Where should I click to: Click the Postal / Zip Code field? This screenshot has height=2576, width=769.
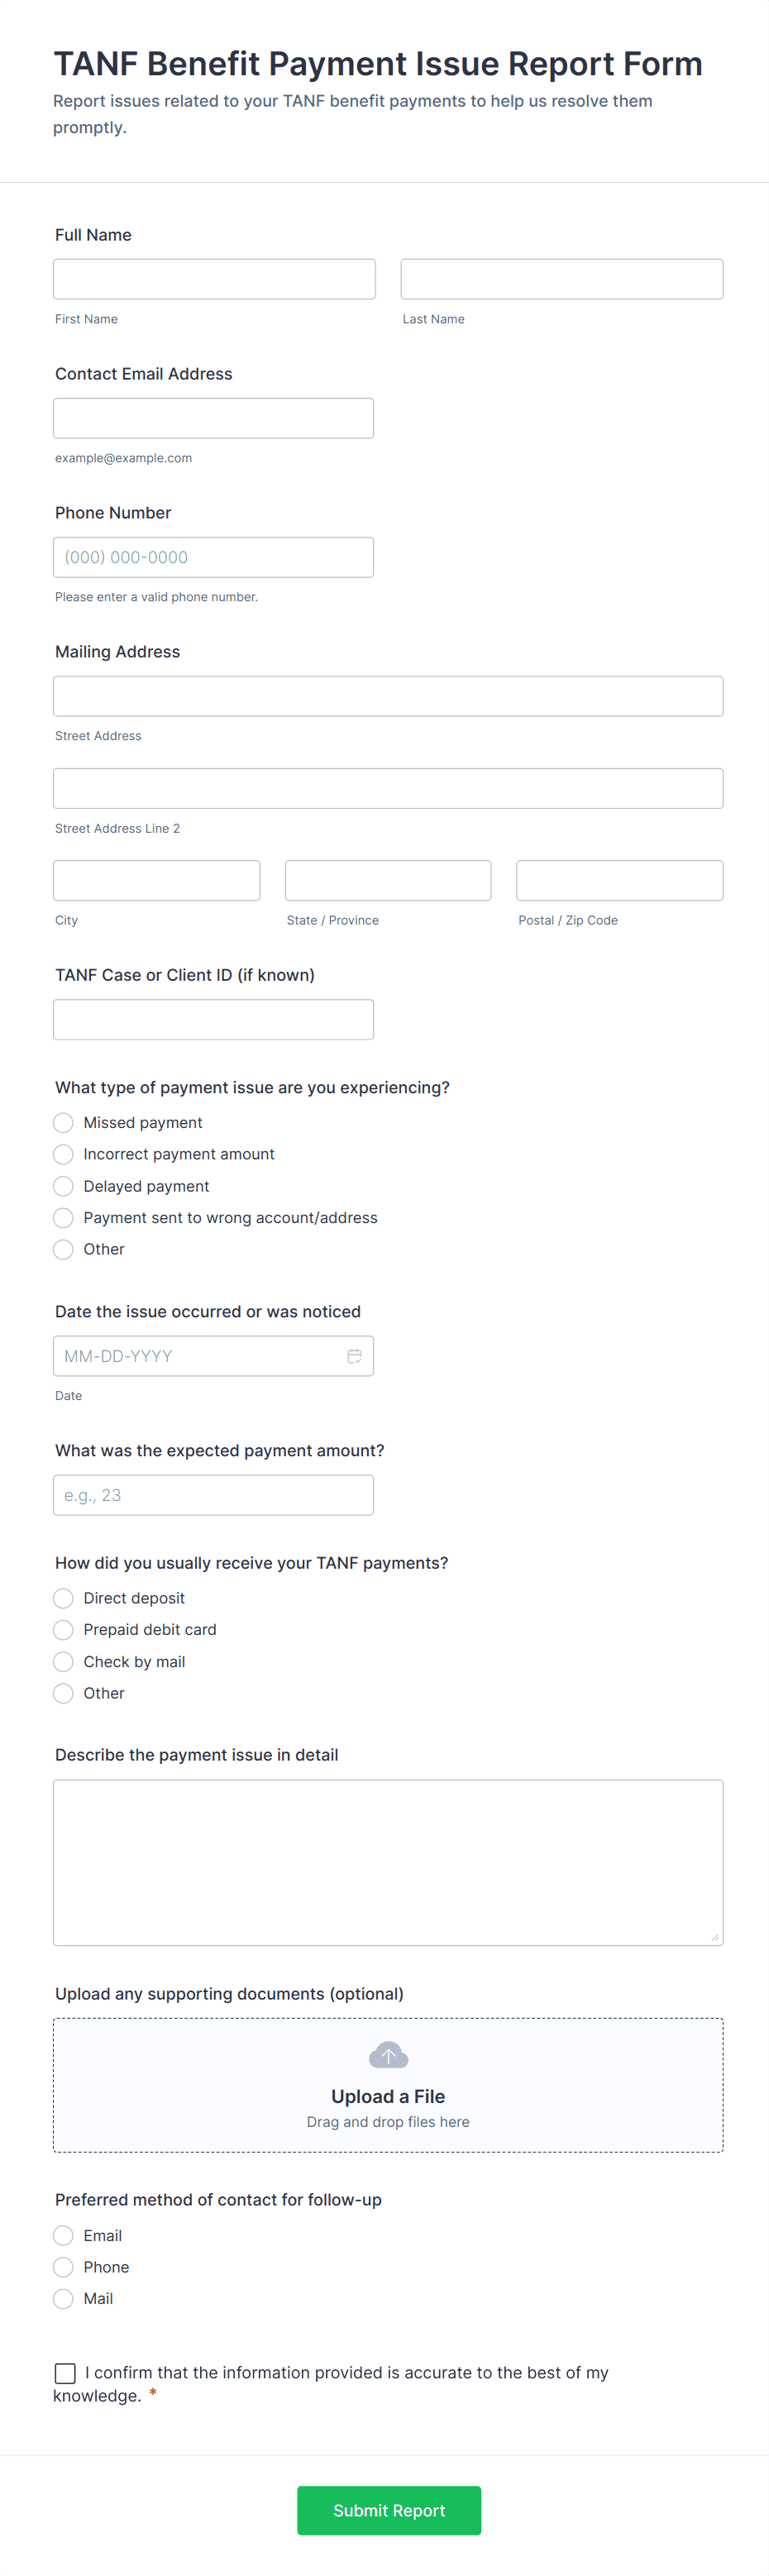coord(619,880)
